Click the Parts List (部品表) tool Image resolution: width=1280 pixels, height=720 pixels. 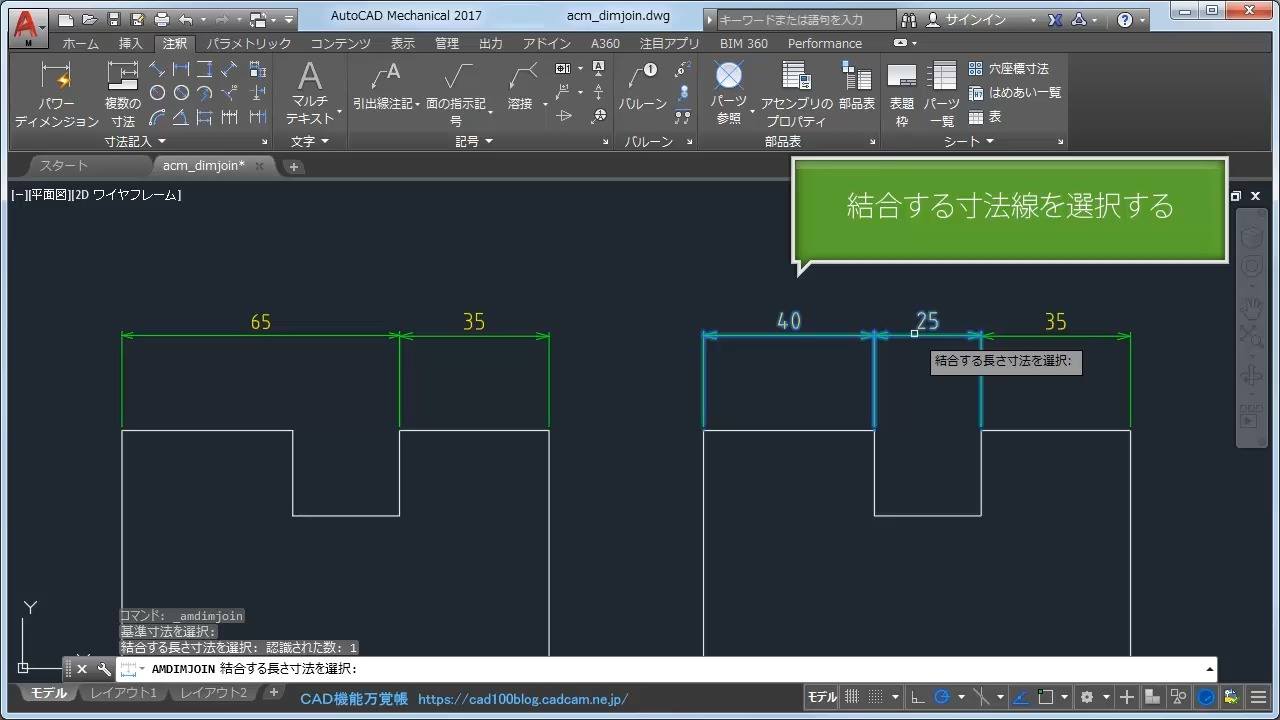point(857,88)
